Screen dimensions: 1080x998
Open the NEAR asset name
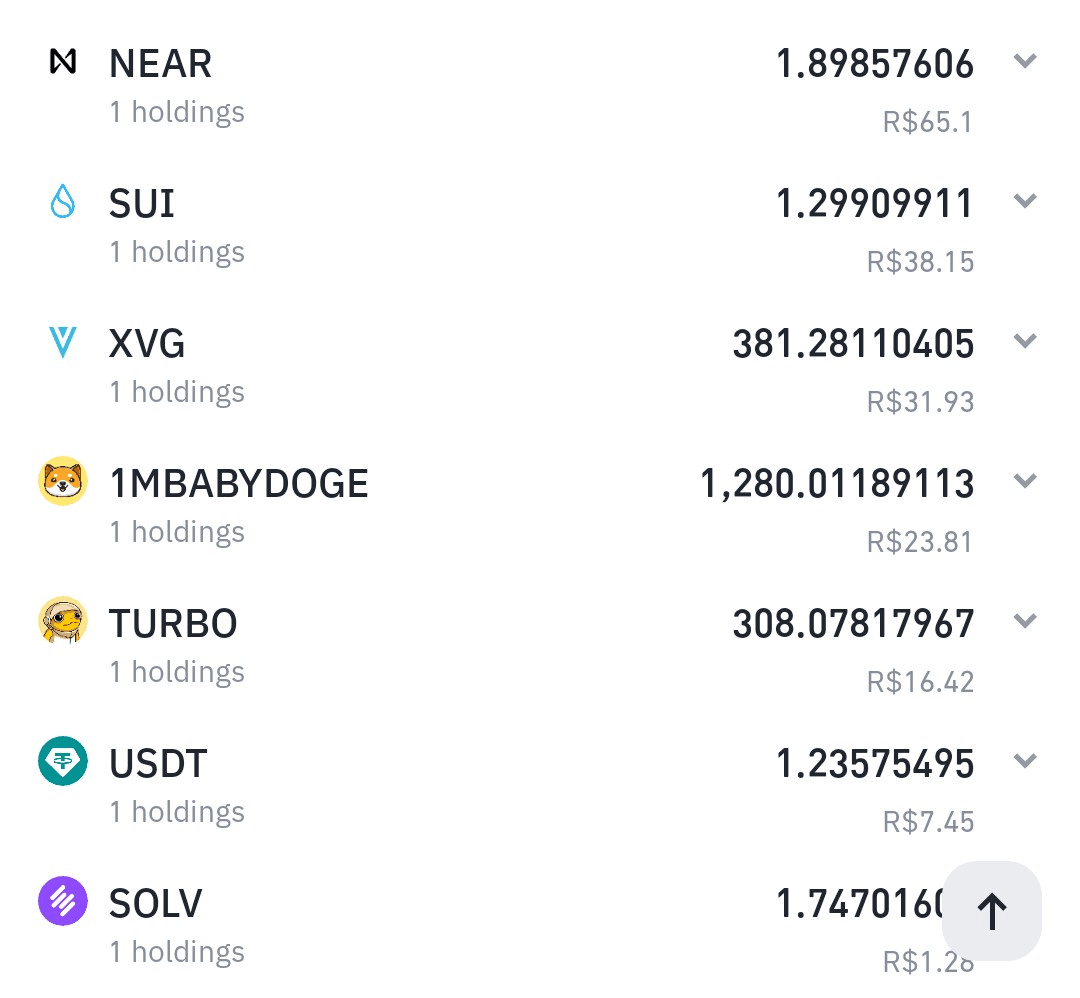coord(160,63)
